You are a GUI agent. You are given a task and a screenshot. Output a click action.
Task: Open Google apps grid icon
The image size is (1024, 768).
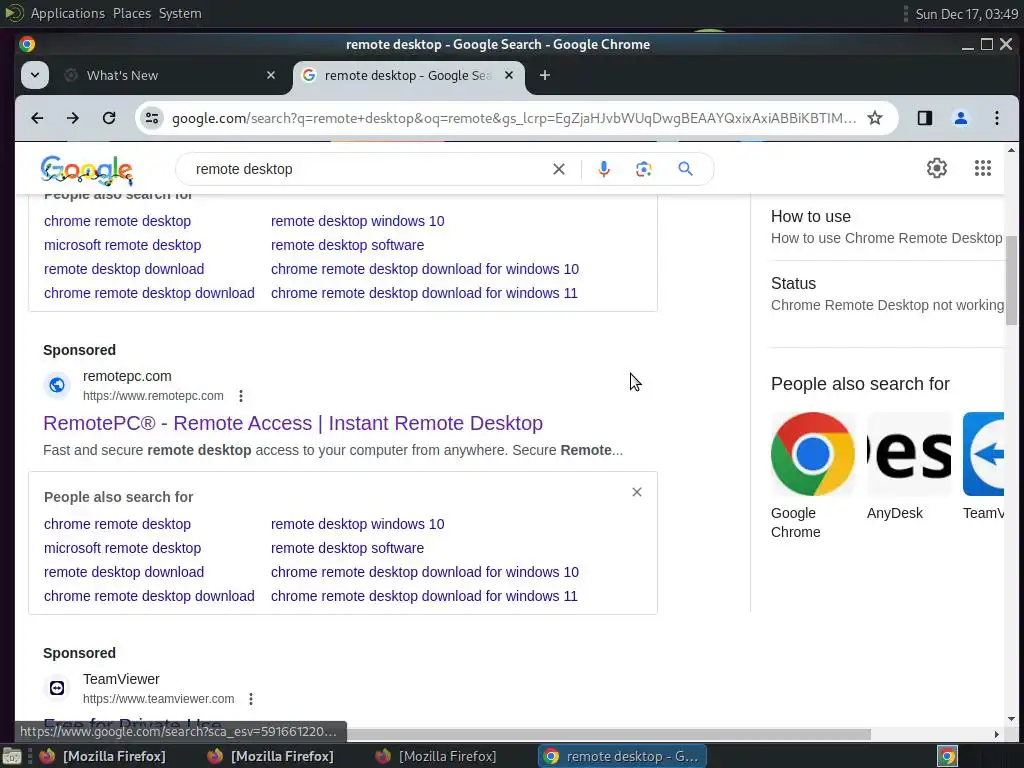click(x=983, y=168)
